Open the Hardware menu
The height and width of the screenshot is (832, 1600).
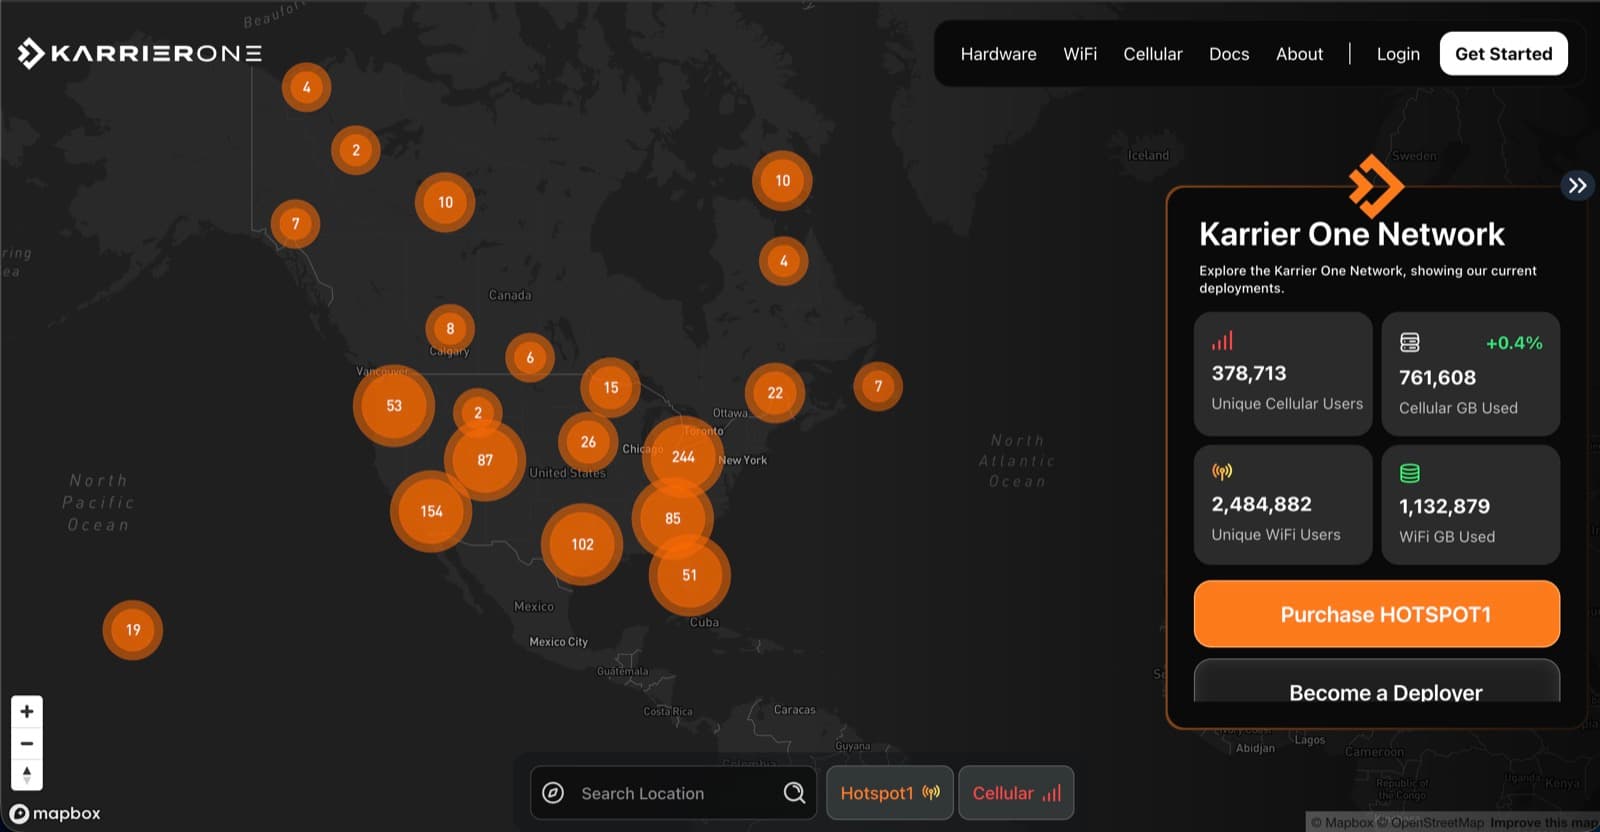998,54
